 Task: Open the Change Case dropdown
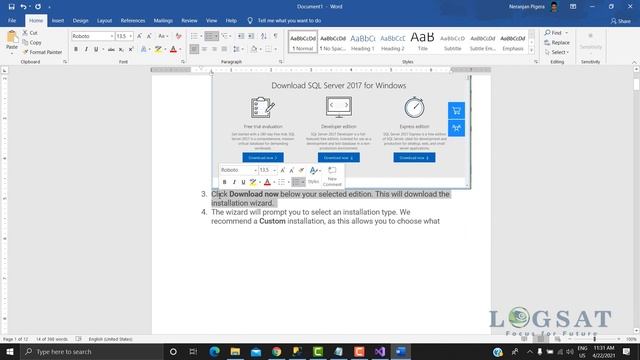click(x=163, y=36)
